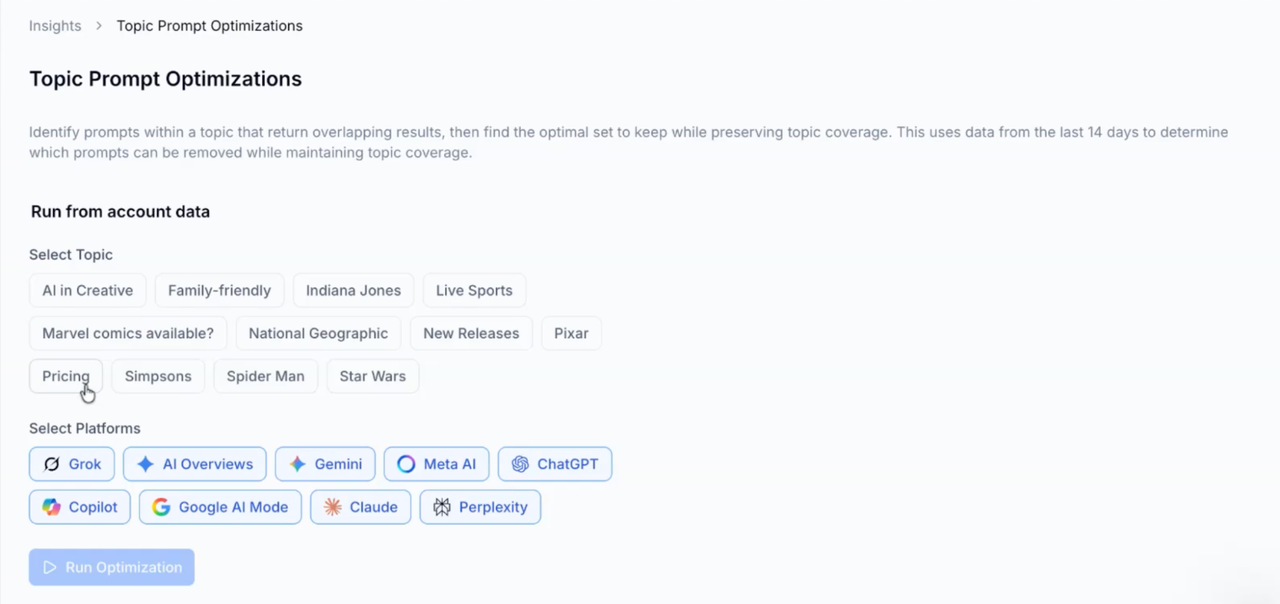Toggle the Perplexity platform label
Screen dimensions: 1280x604
[493, 507]
